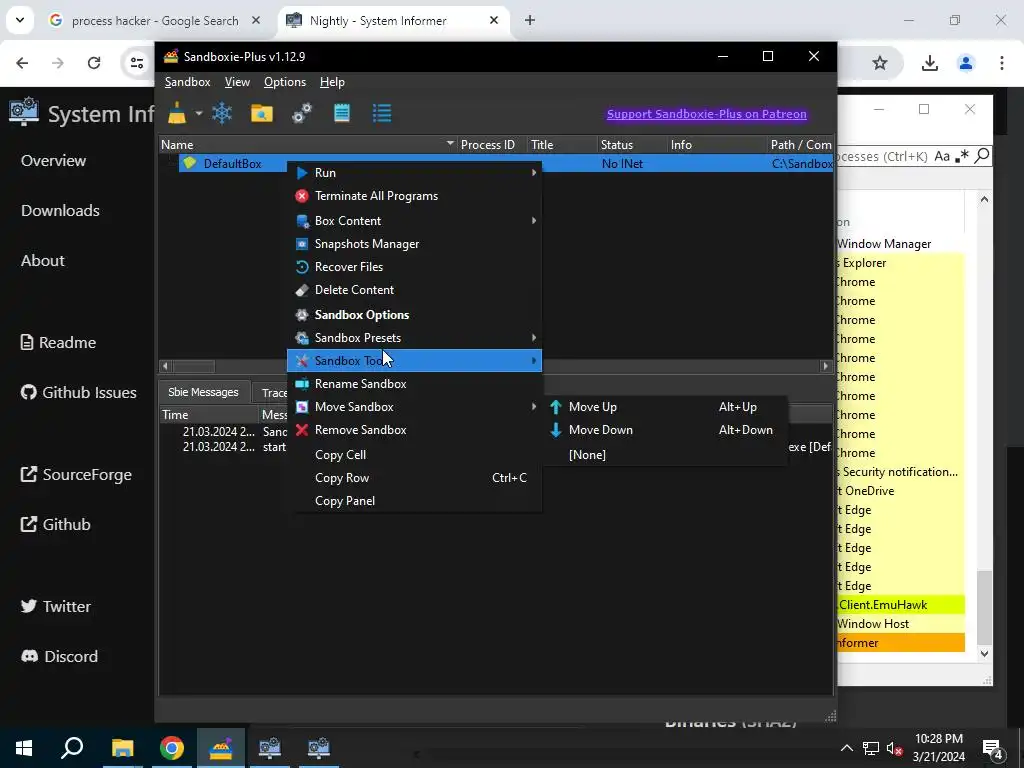Open Overview in System Informer sidebar
The image size is (1024, 768).
54,161
